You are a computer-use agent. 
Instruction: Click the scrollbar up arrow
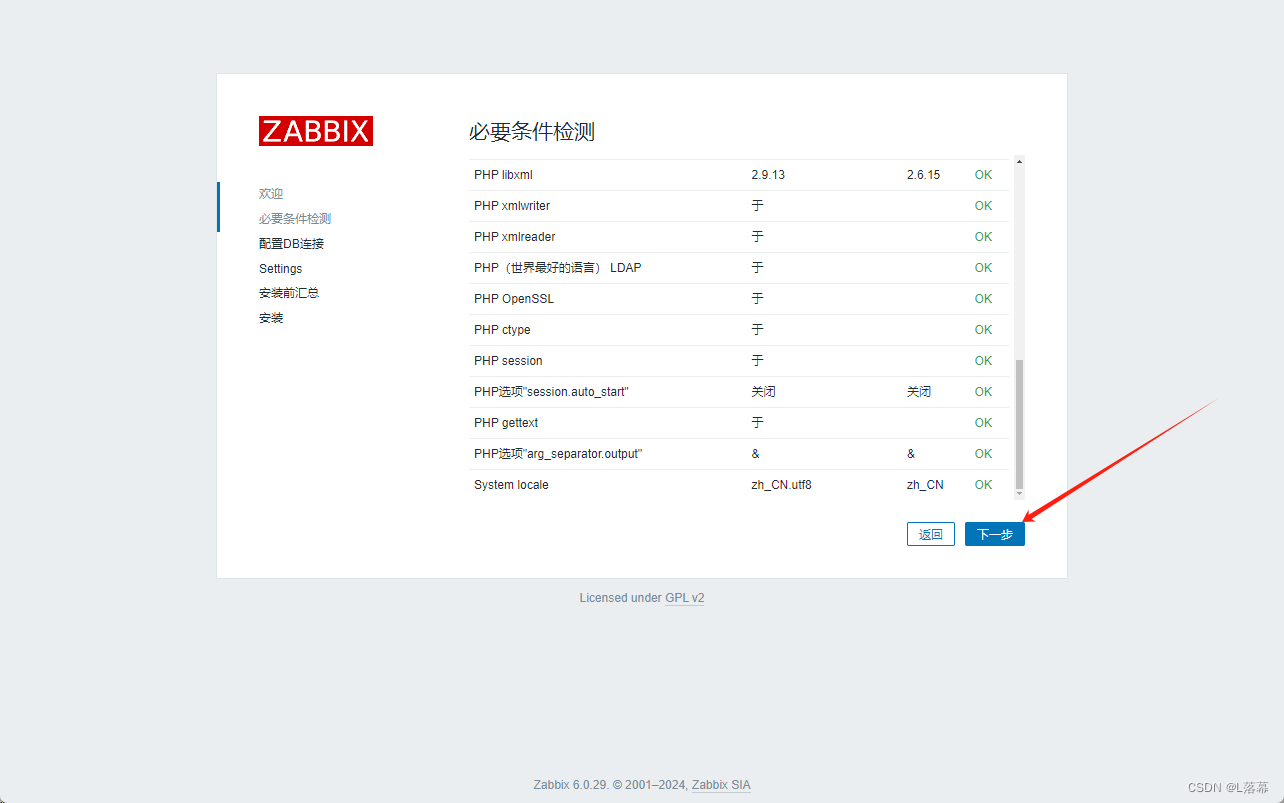1019,162
